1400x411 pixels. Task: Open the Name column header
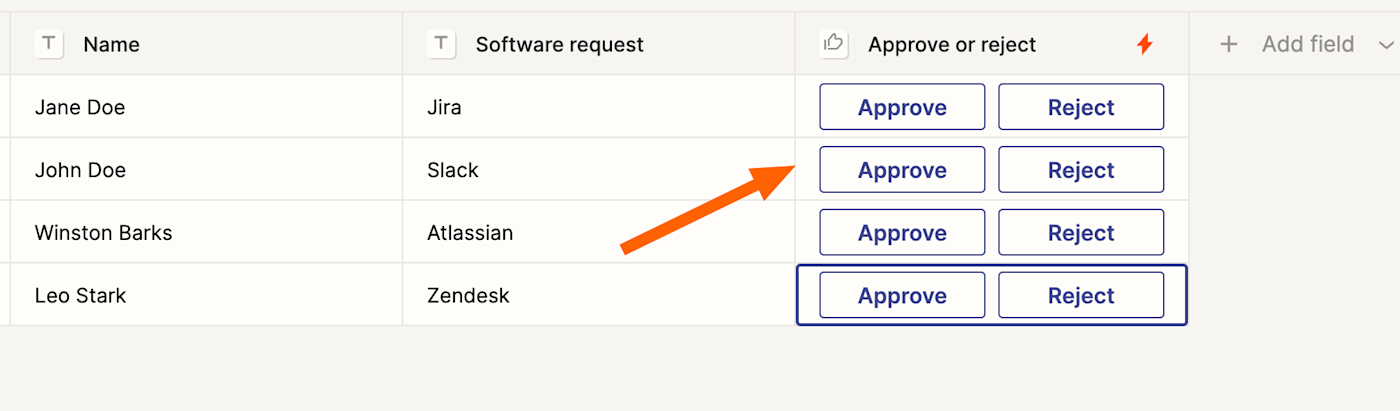206,44
